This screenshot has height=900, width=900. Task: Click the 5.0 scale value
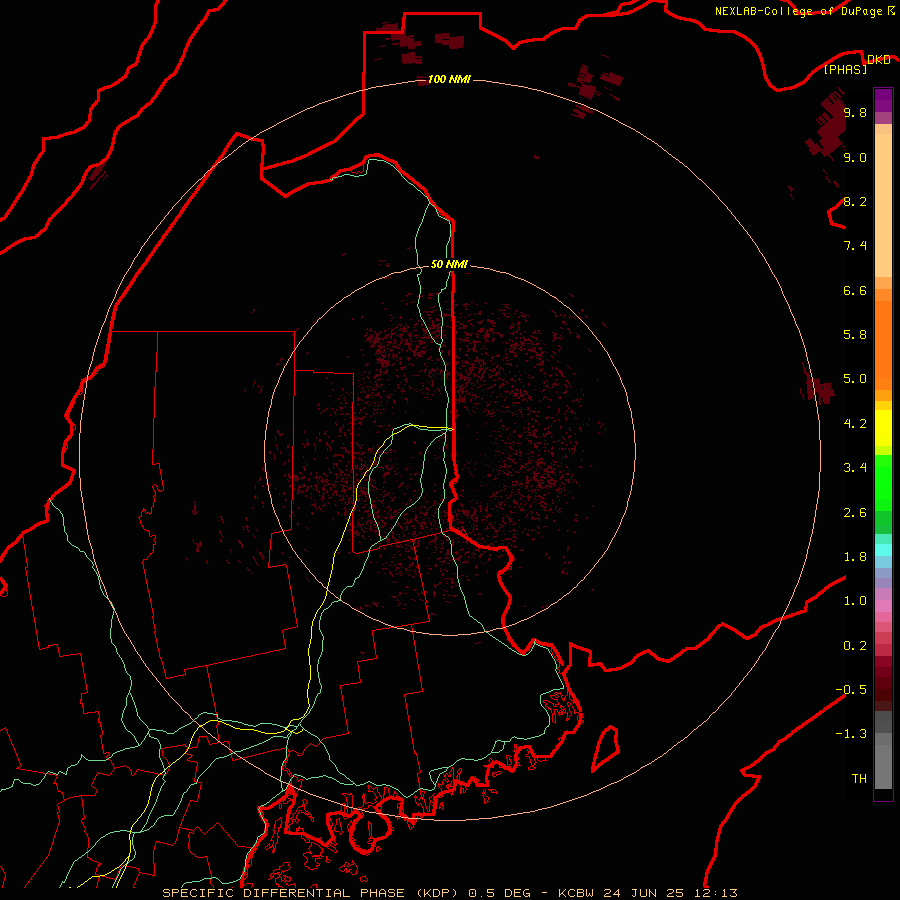coord(855,379)
